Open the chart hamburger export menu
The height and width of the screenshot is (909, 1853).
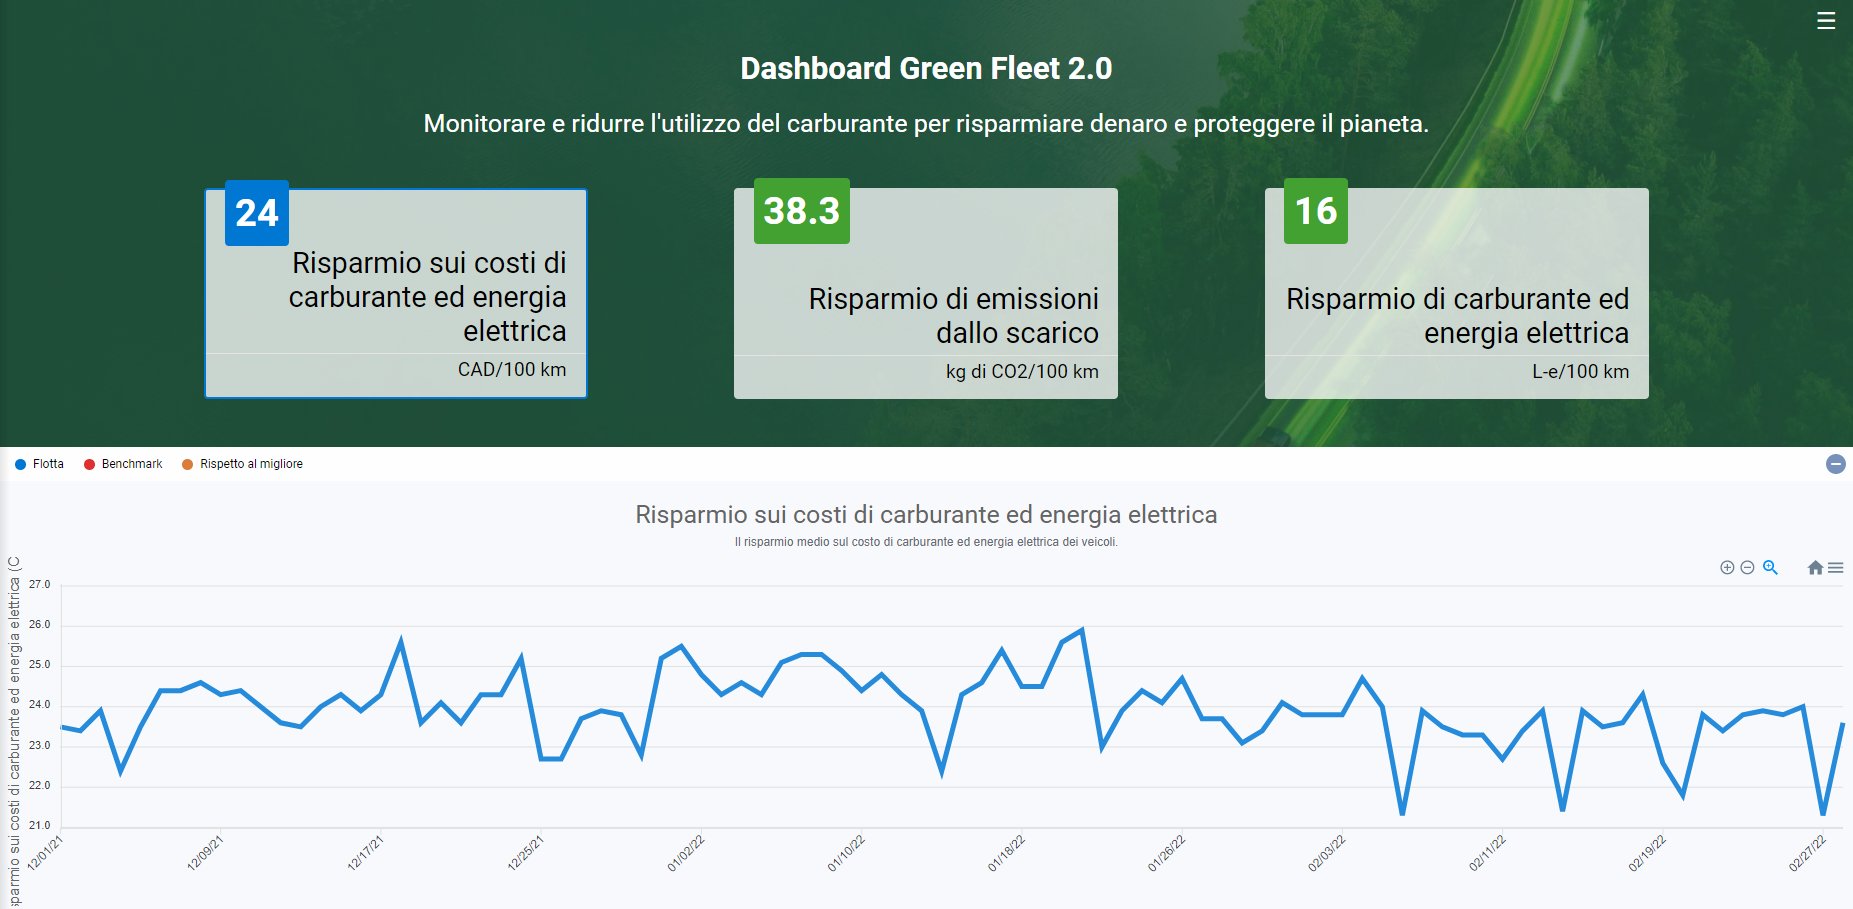click(1837, 567)
